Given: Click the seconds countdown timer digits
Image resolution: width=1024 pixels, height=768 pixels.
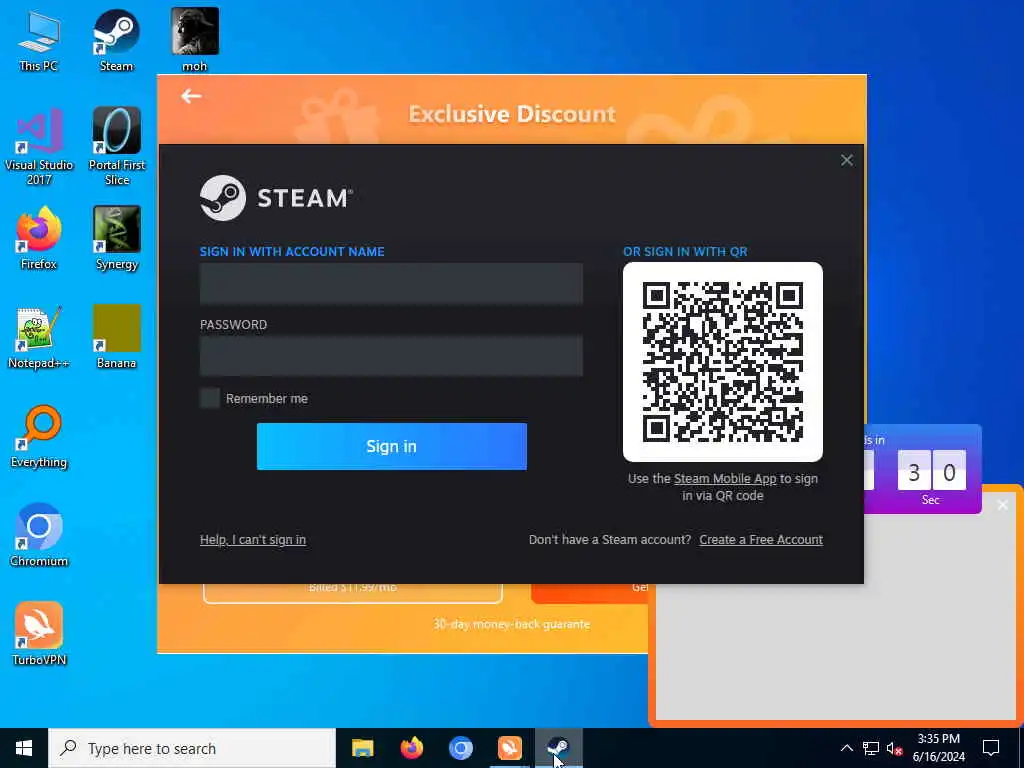Looking at the screenshot, I should (931, 472).
